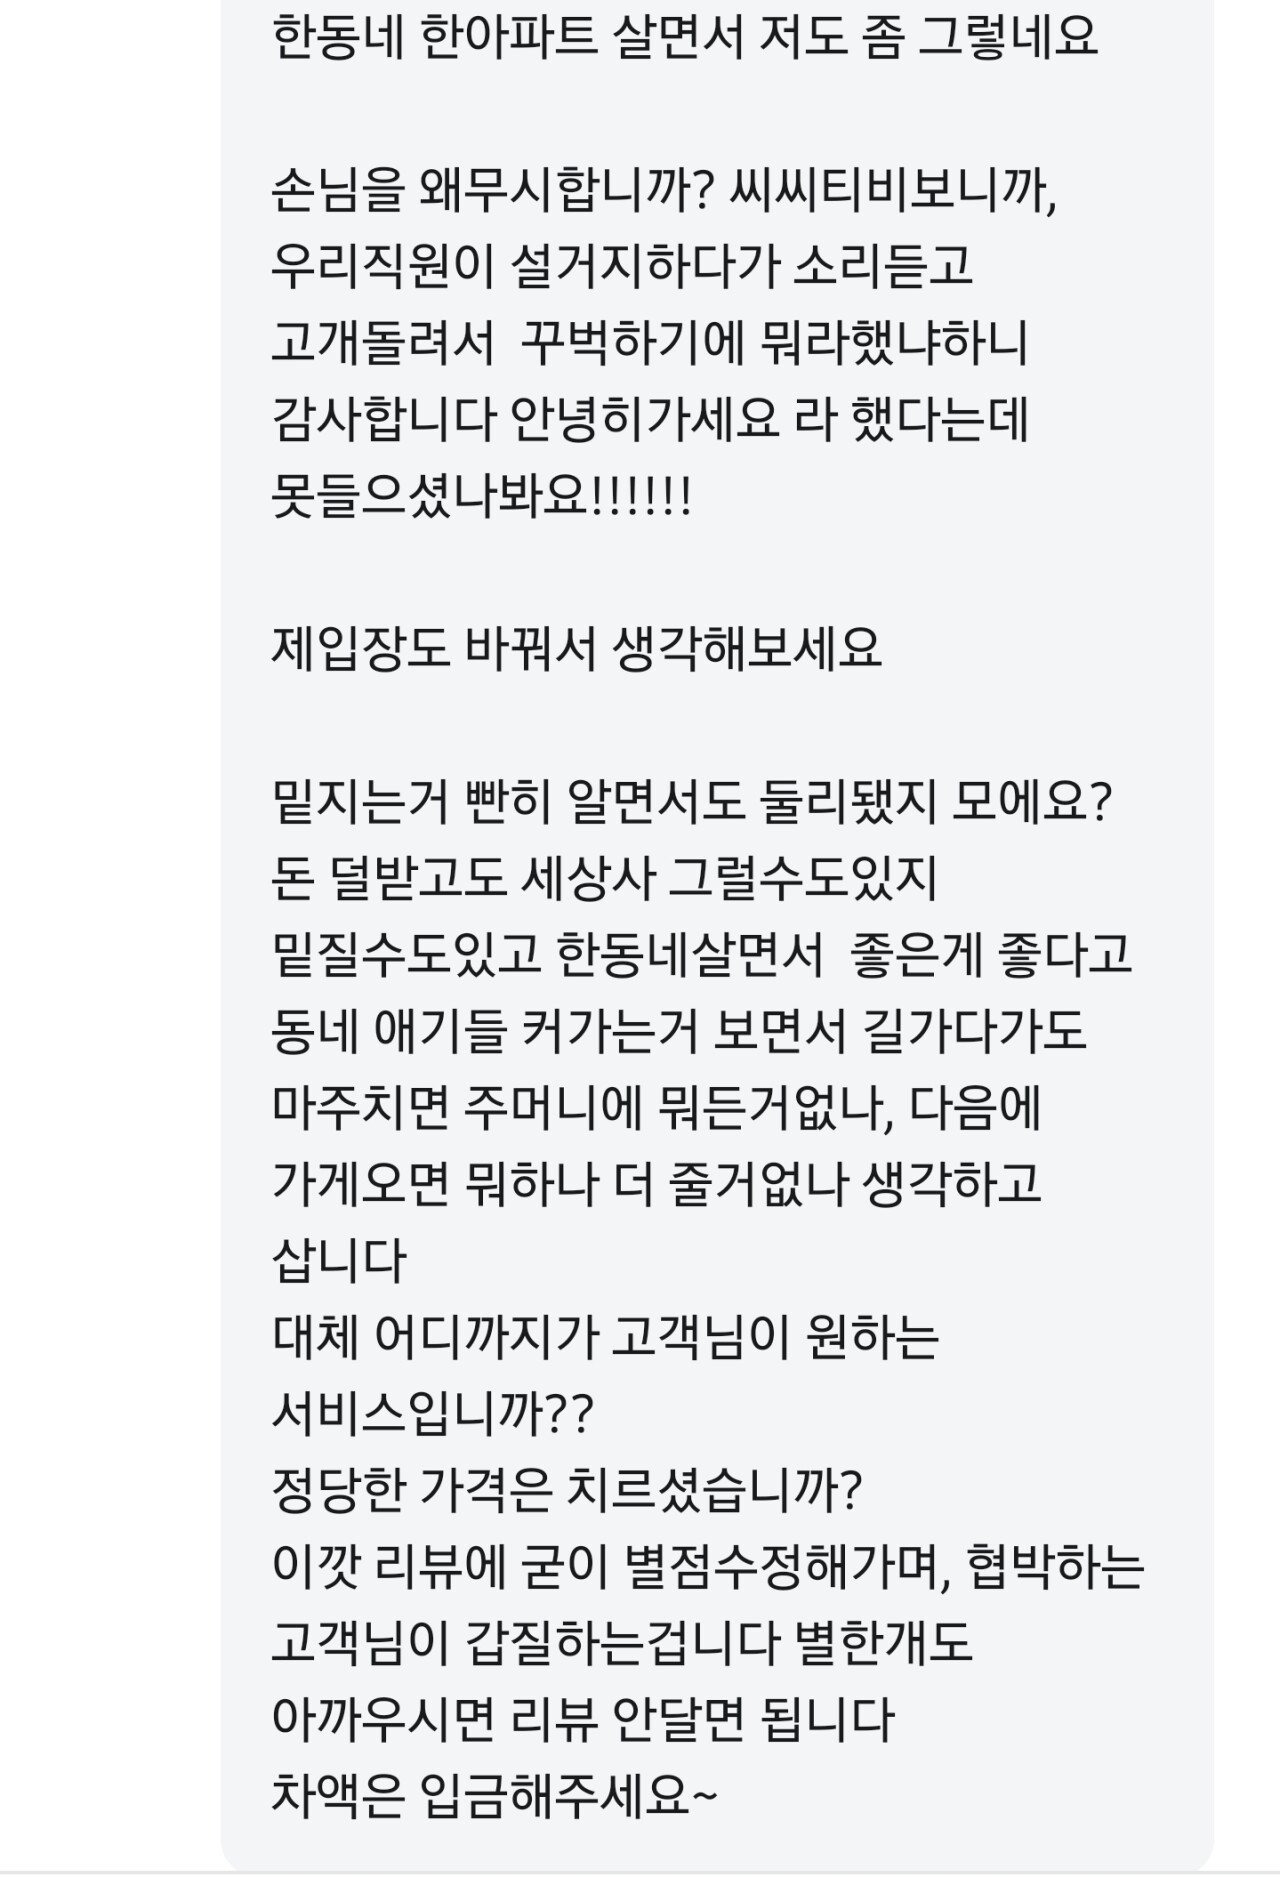The image size is (1280, 1877).
Task: Click the text "좋은게 좋다고"
Action: [x=990, y=956]
